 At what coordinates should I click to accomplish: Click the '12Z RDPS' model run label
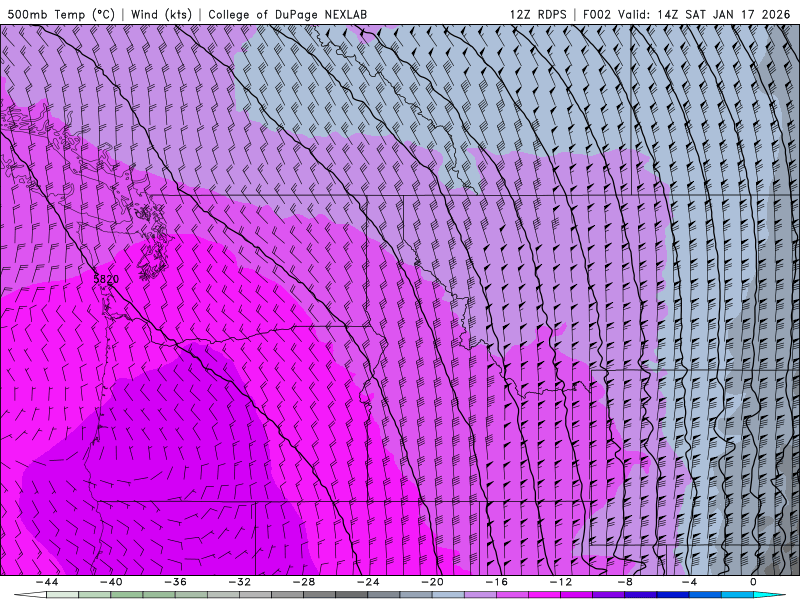coord(538,14)
